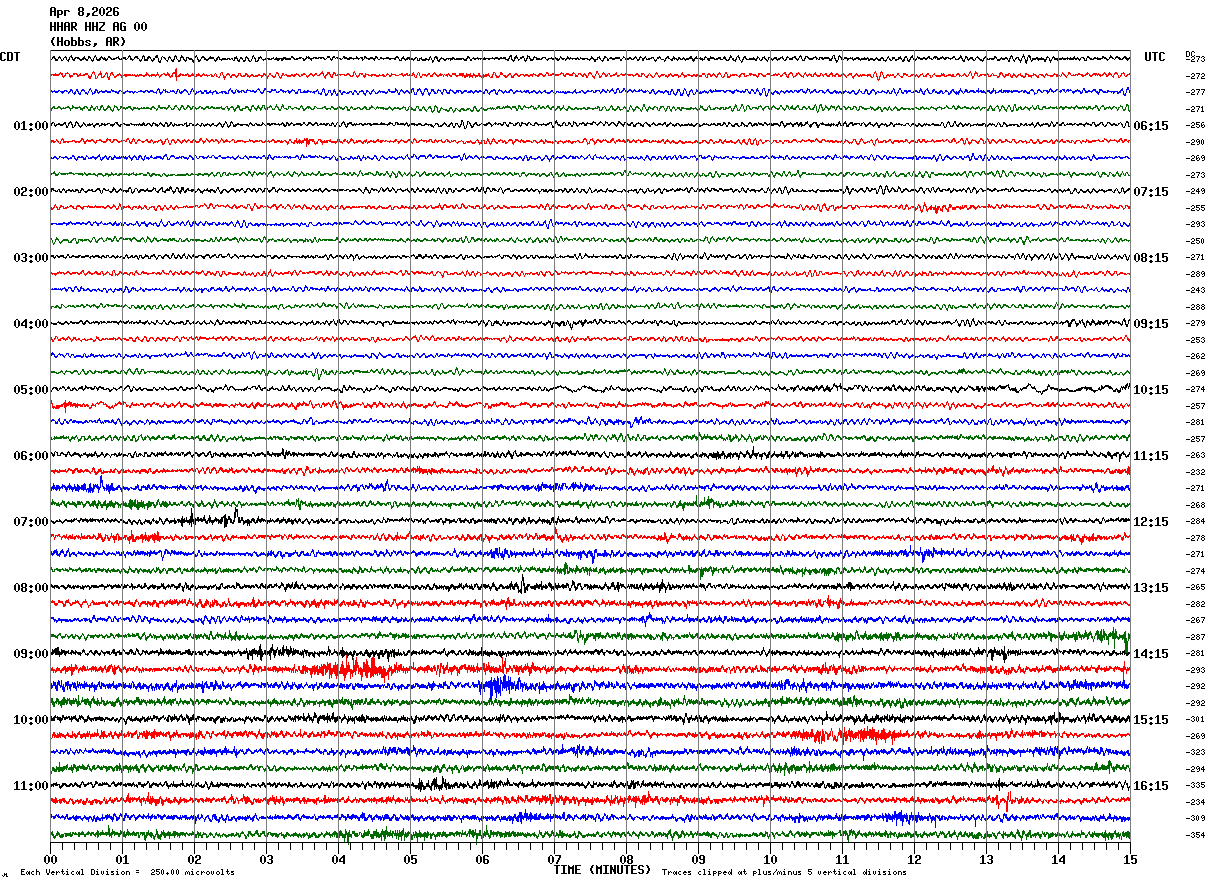Click the '08:15' UTC time label
This screenshot has width=1210, height=886.
1151,258
